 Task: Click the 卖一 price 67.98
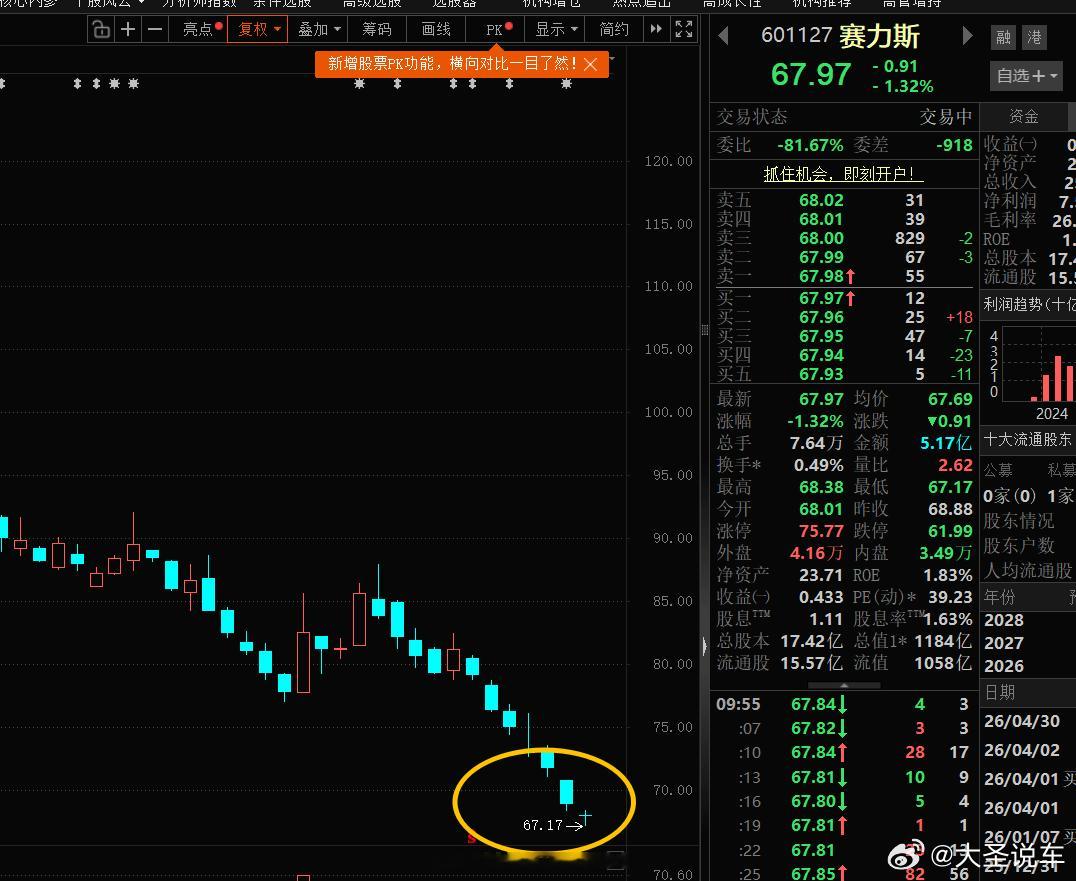pyautogui.click(x=821, y=276)
